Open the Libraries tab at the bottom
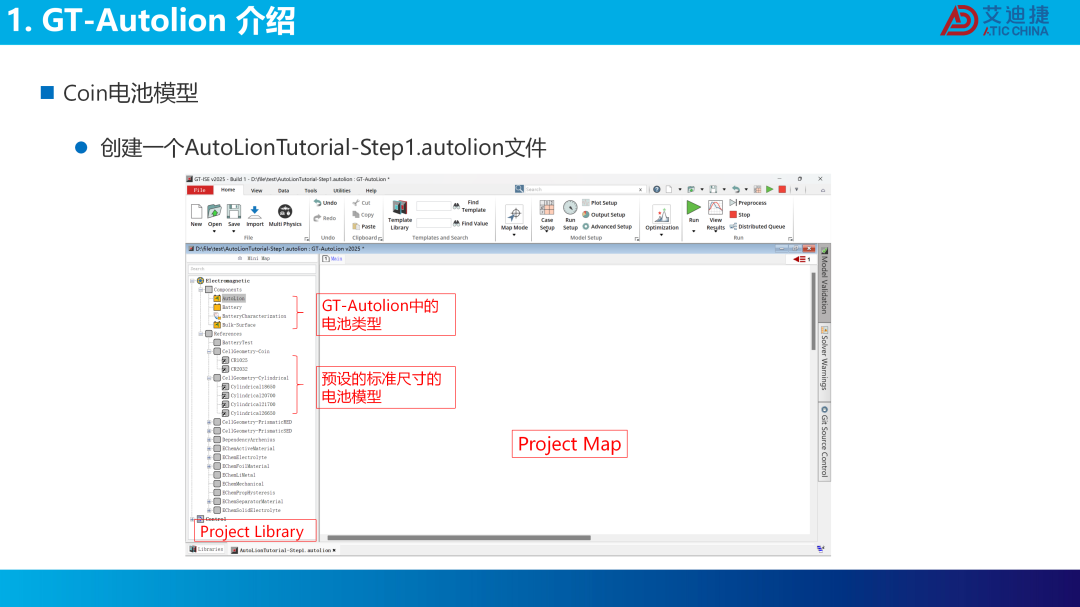 (x=207, y=550)
